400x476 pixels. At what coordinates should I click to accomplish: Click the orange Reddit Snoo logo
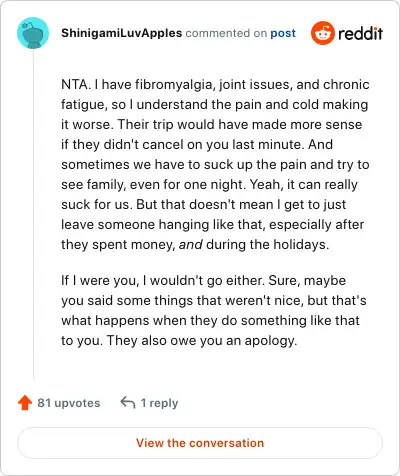[322, 33]
